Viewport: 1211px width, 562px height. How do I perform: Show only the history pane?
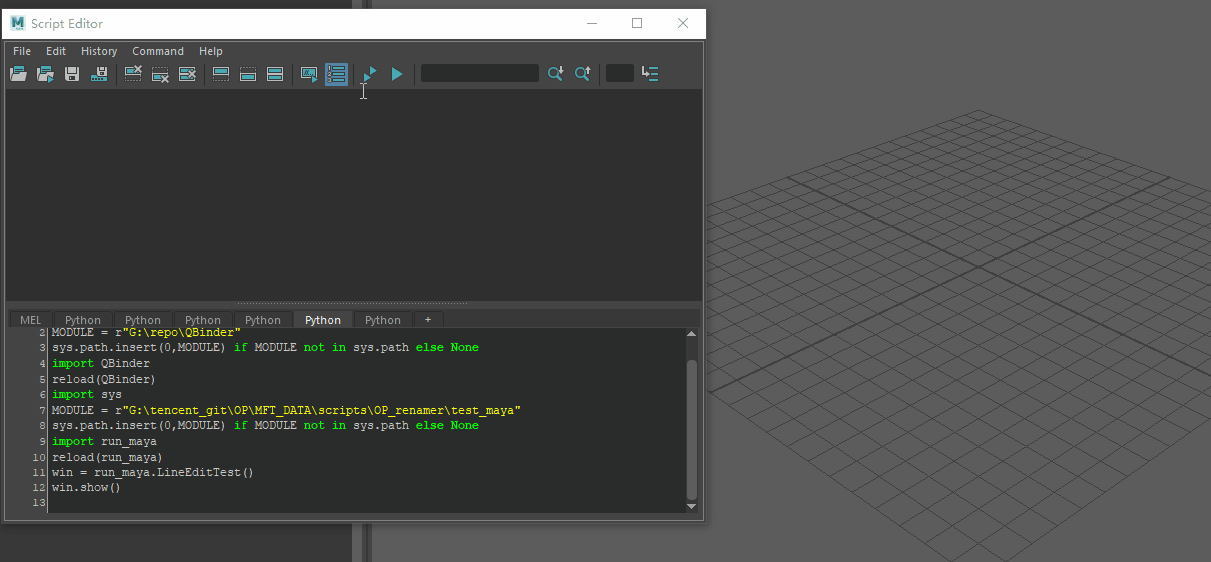[x=221, y=74]
